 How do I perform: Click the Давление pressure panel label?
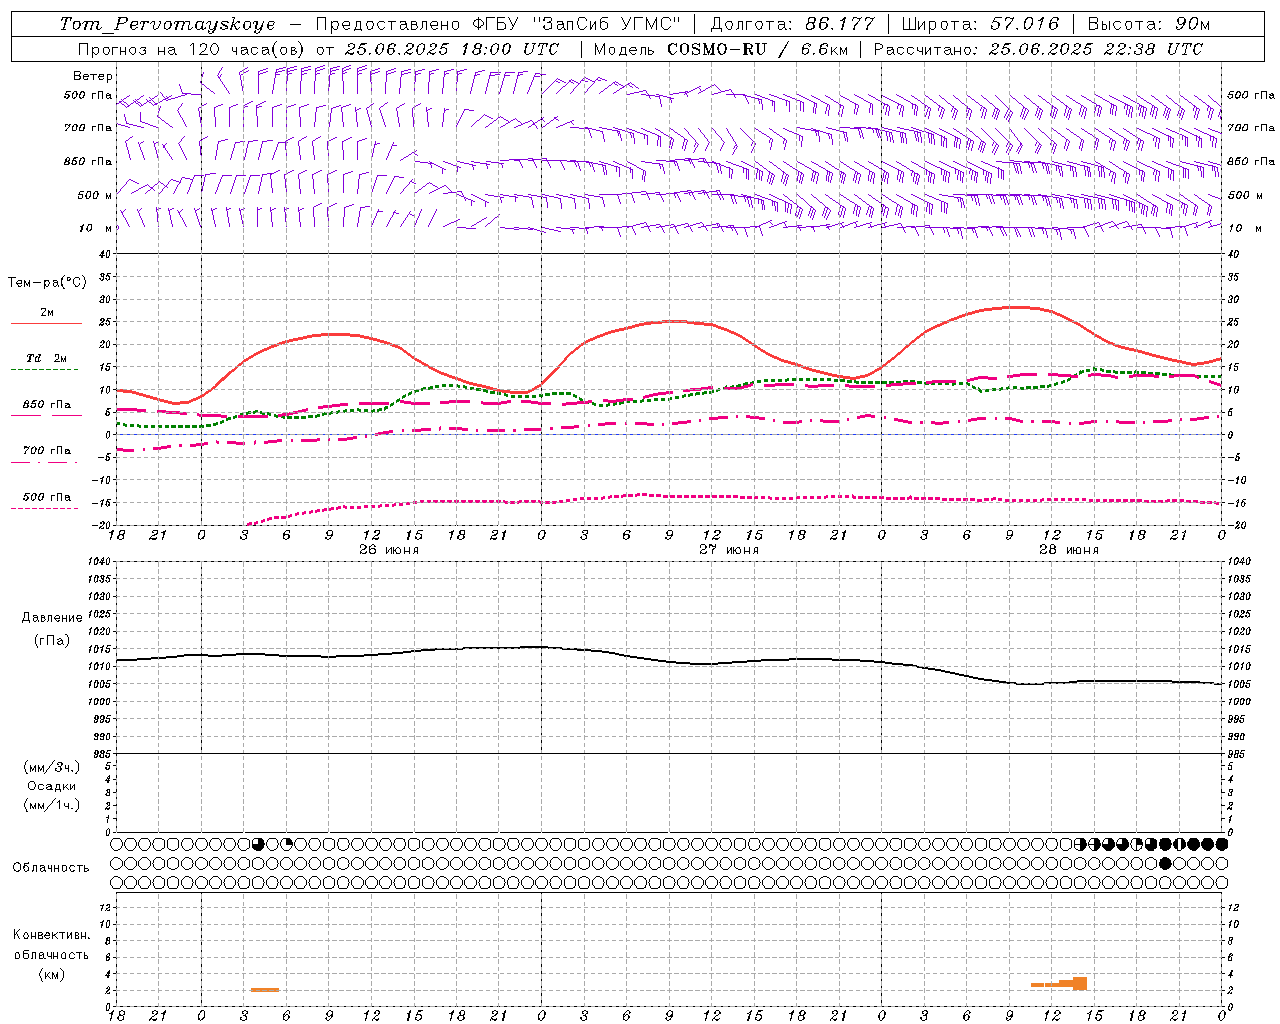click(x=52, y=618)
